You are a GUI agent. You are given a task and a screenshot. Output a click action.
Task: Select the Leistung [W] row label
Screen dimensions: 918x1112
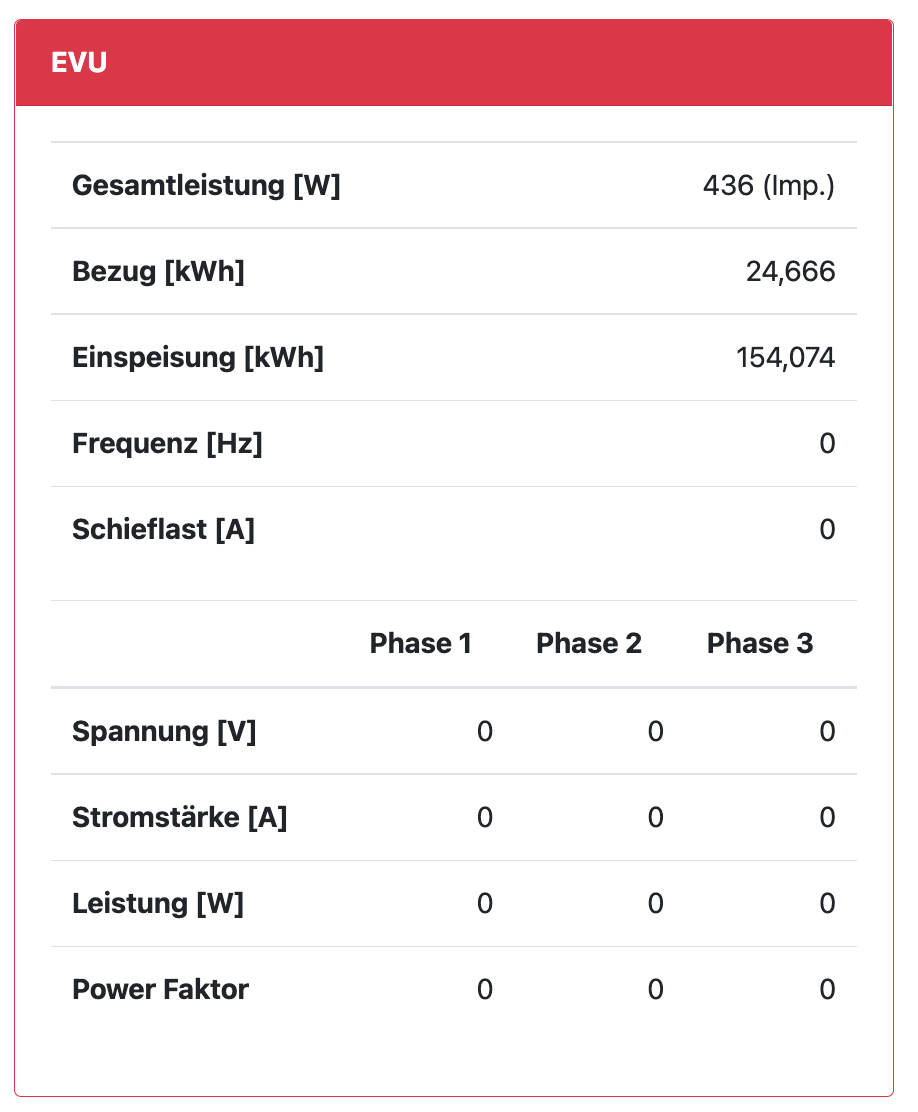click(158, 904)
